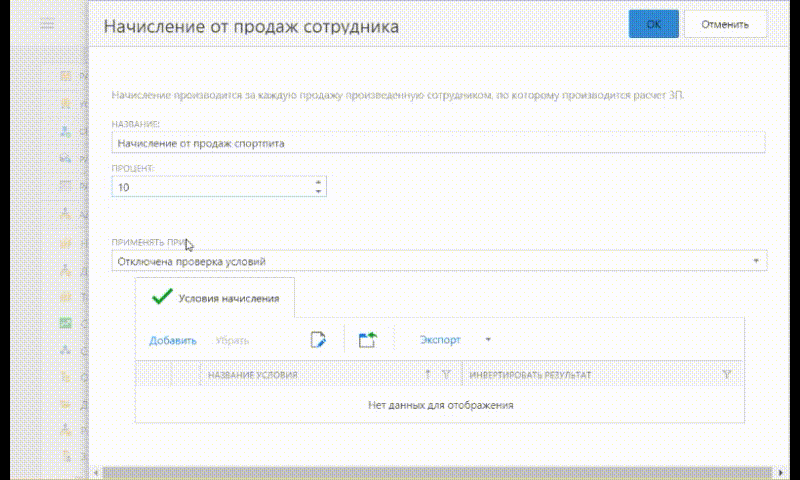Screen dimensions: 800x480
Task: Click the Отменить button
Action: click(x=725, y=24)
